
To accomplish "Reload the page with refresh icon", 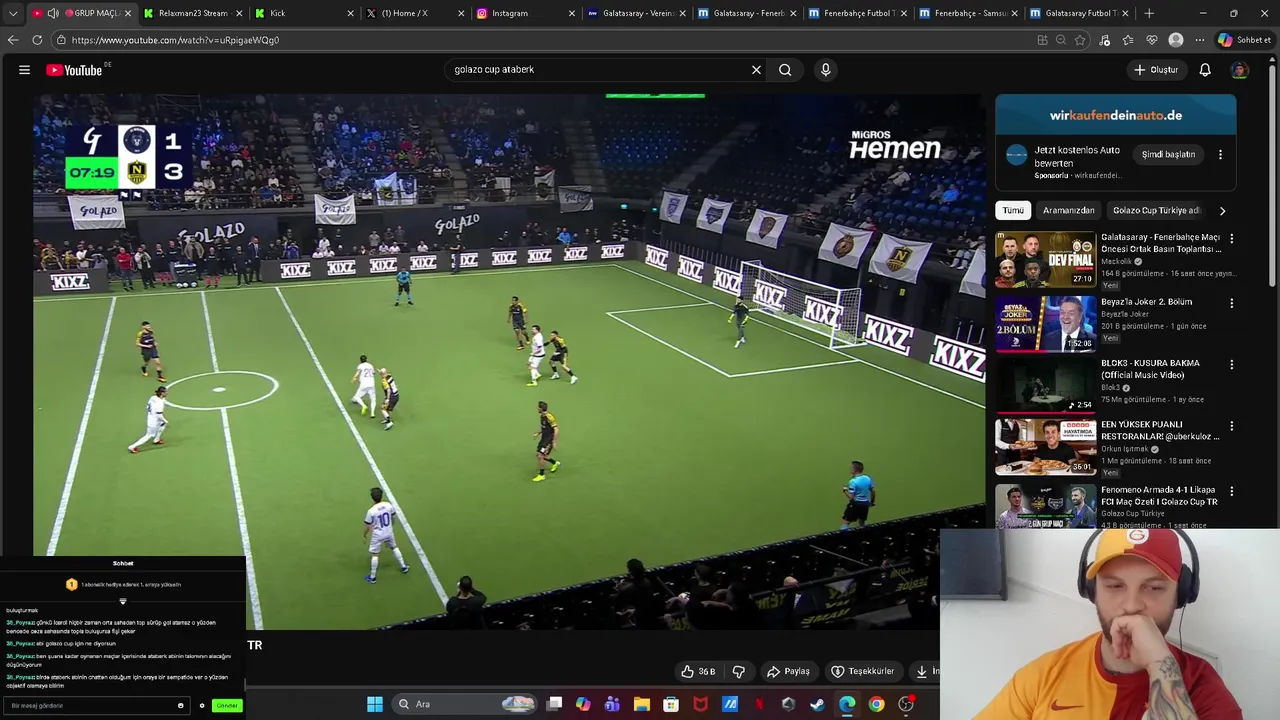I will pos(37,40).
